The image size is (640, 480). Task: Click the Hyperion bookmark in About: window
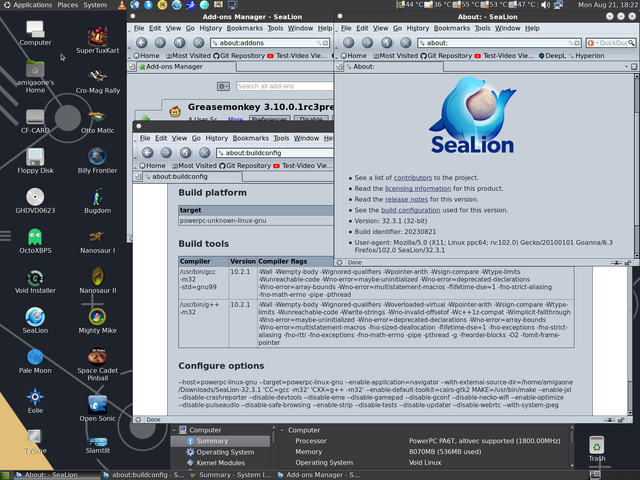[587, 56]
